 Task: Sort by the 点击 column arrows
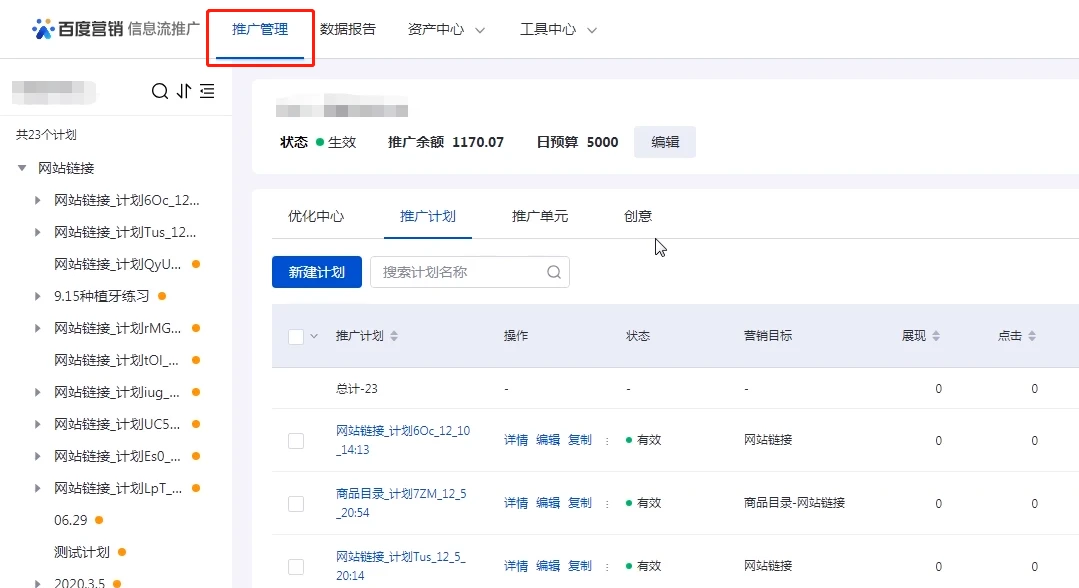pos(1032,336)
